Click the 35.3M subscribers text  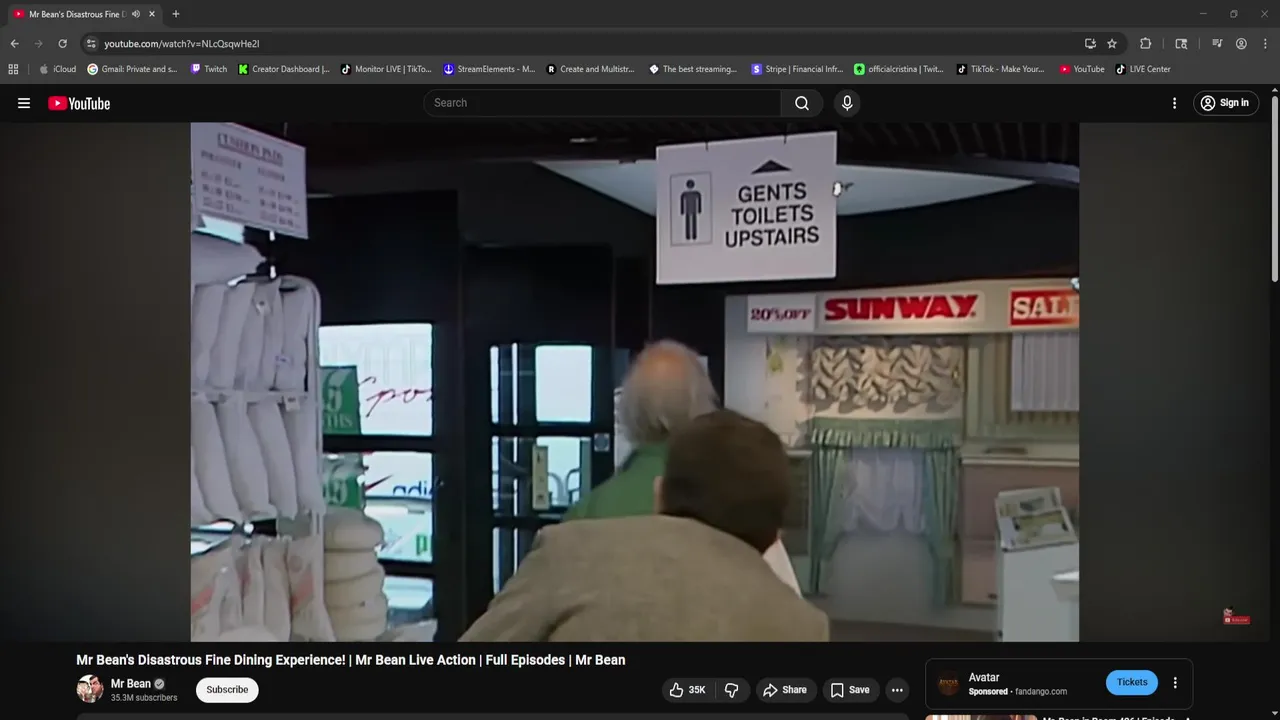pos(144,698)
